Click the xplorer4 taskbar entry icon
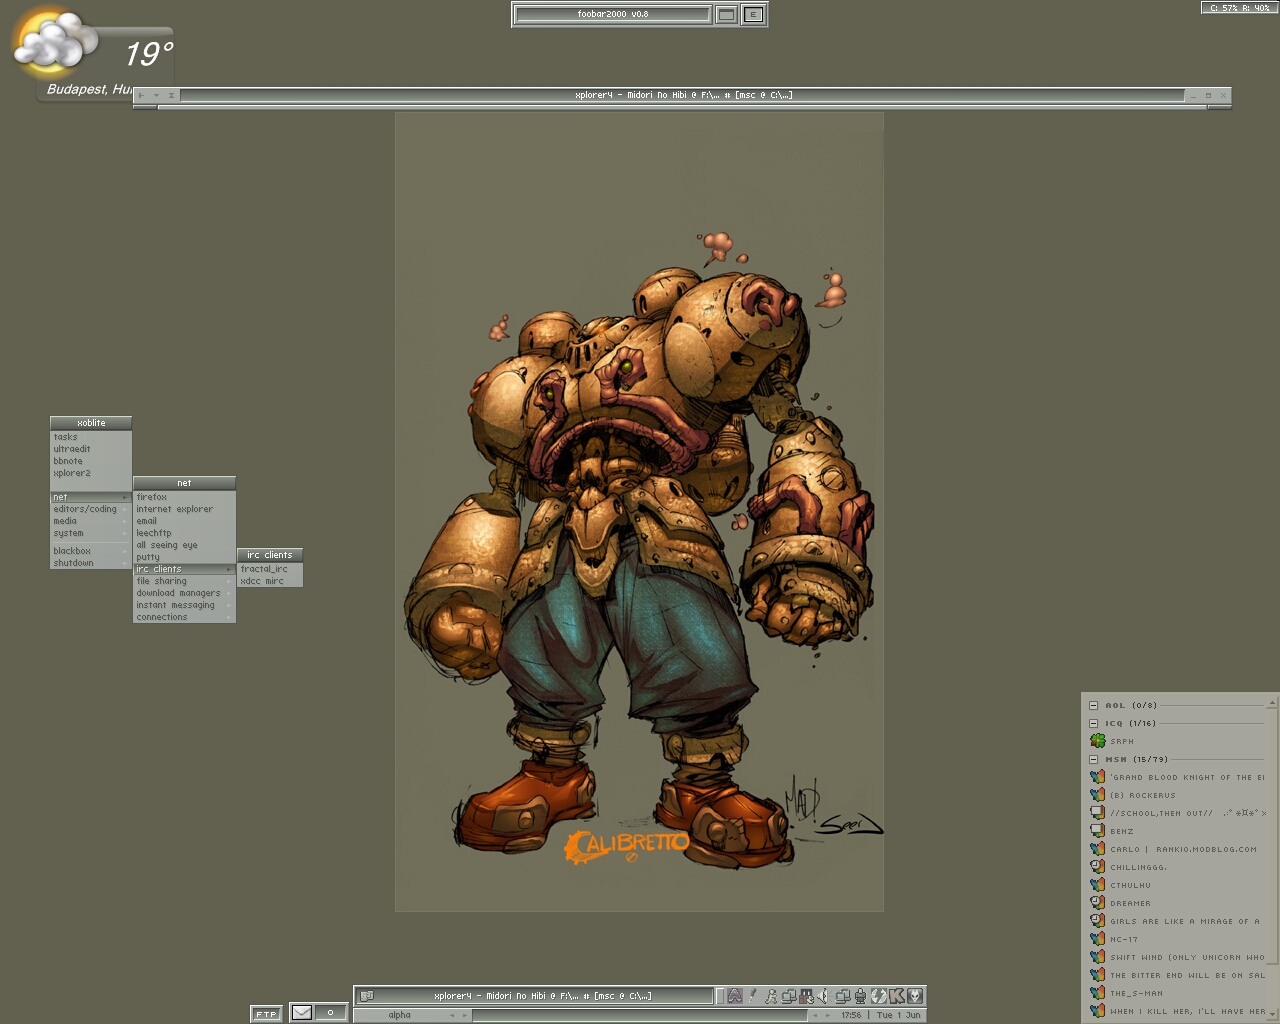This screenshot has width=1280, height=1024. click(367, 996)
